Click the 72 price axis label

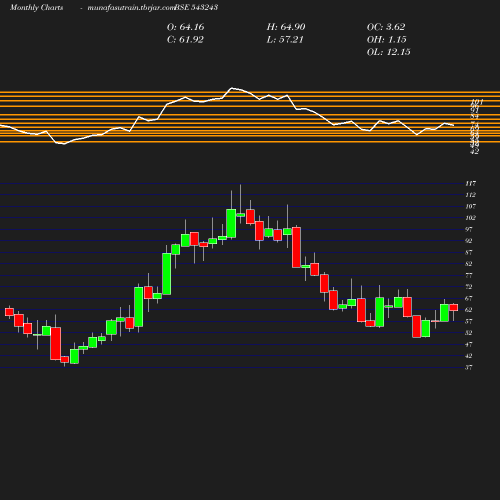(x=469, y=287)
